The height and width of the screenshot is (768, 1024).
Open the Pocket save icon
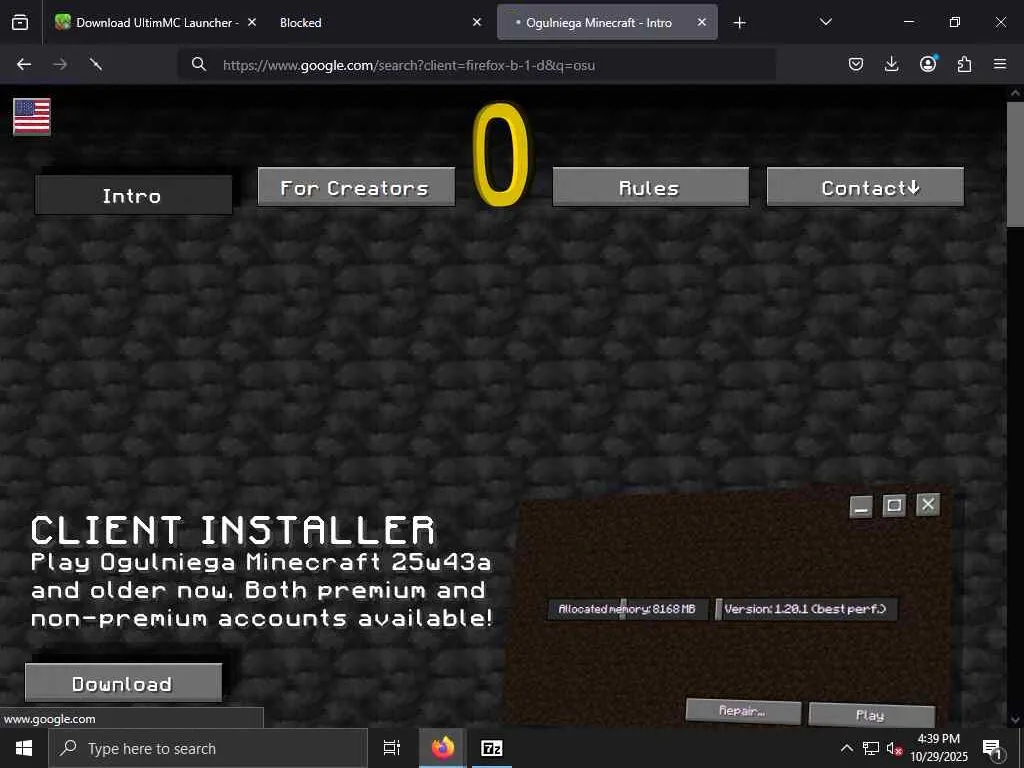click(856, 64)
